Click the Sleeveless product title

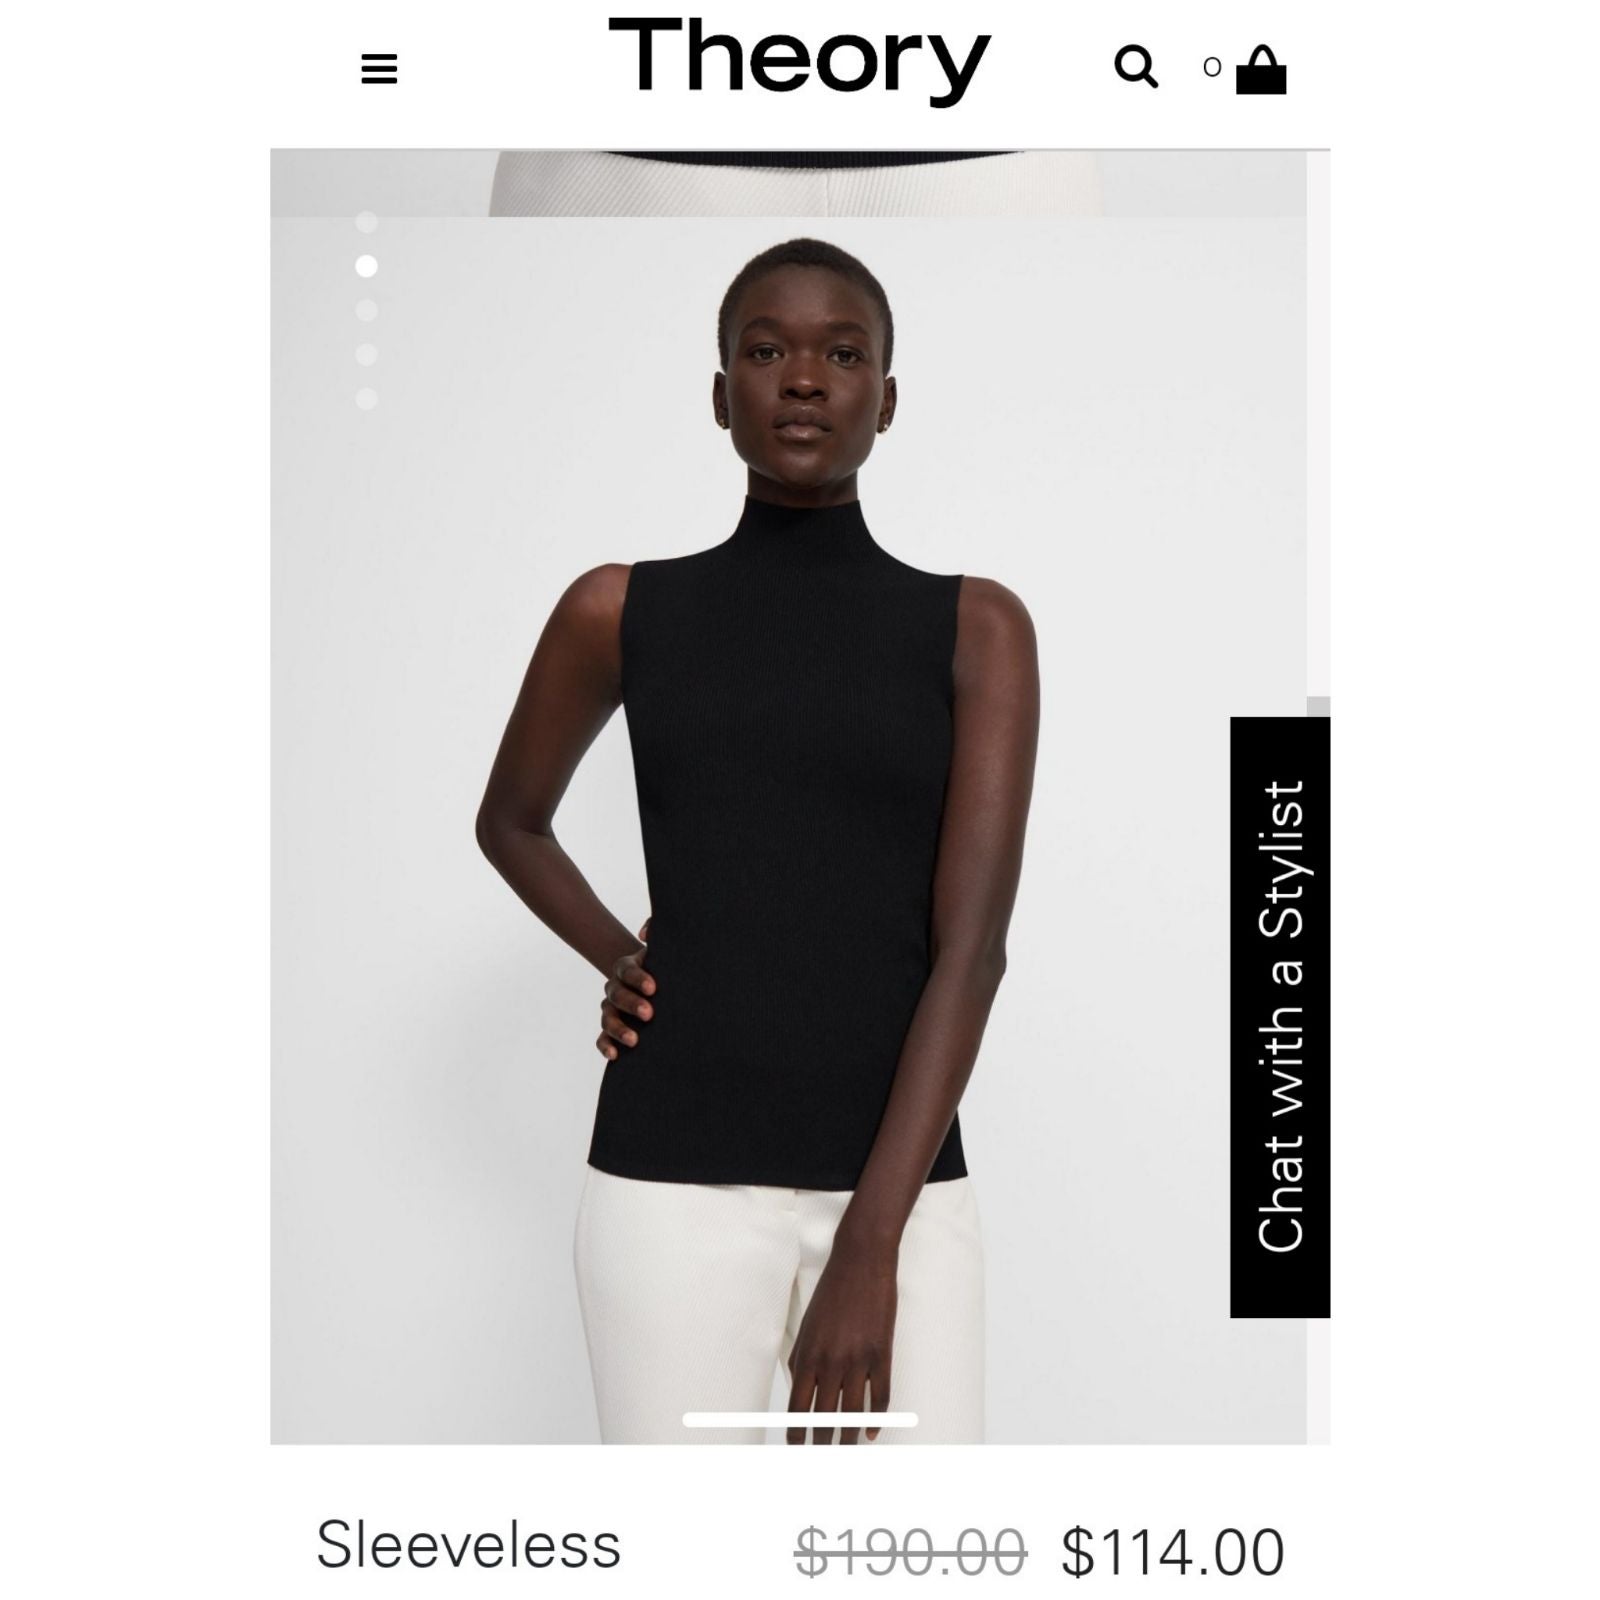click(468, 1545)
